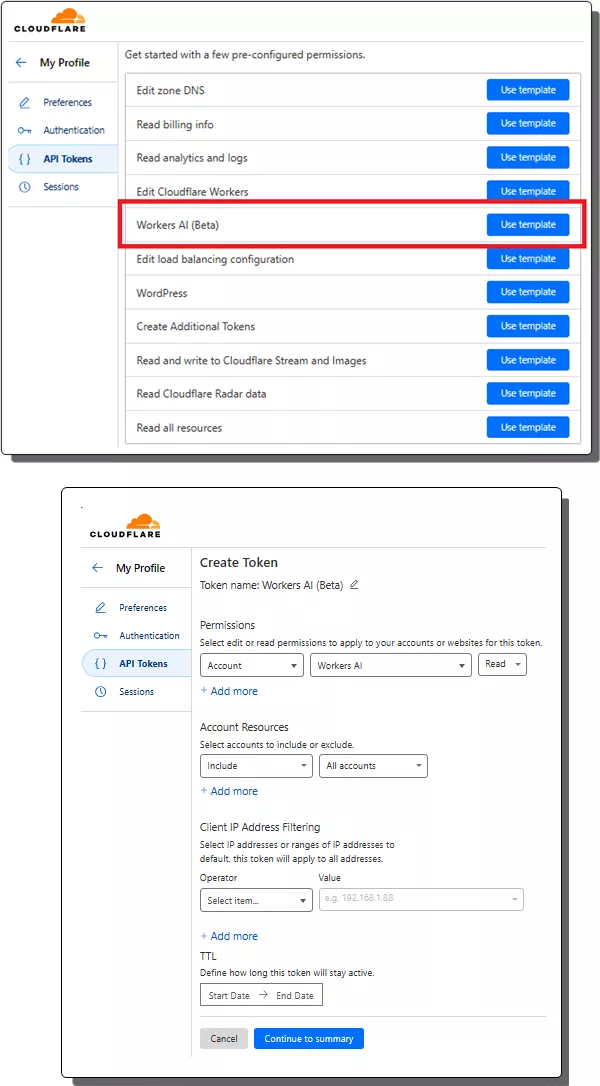This screenshot has height=1086, width=600.
Task: Use the Create Additional Tokens template
Action: tap(528, 326)
